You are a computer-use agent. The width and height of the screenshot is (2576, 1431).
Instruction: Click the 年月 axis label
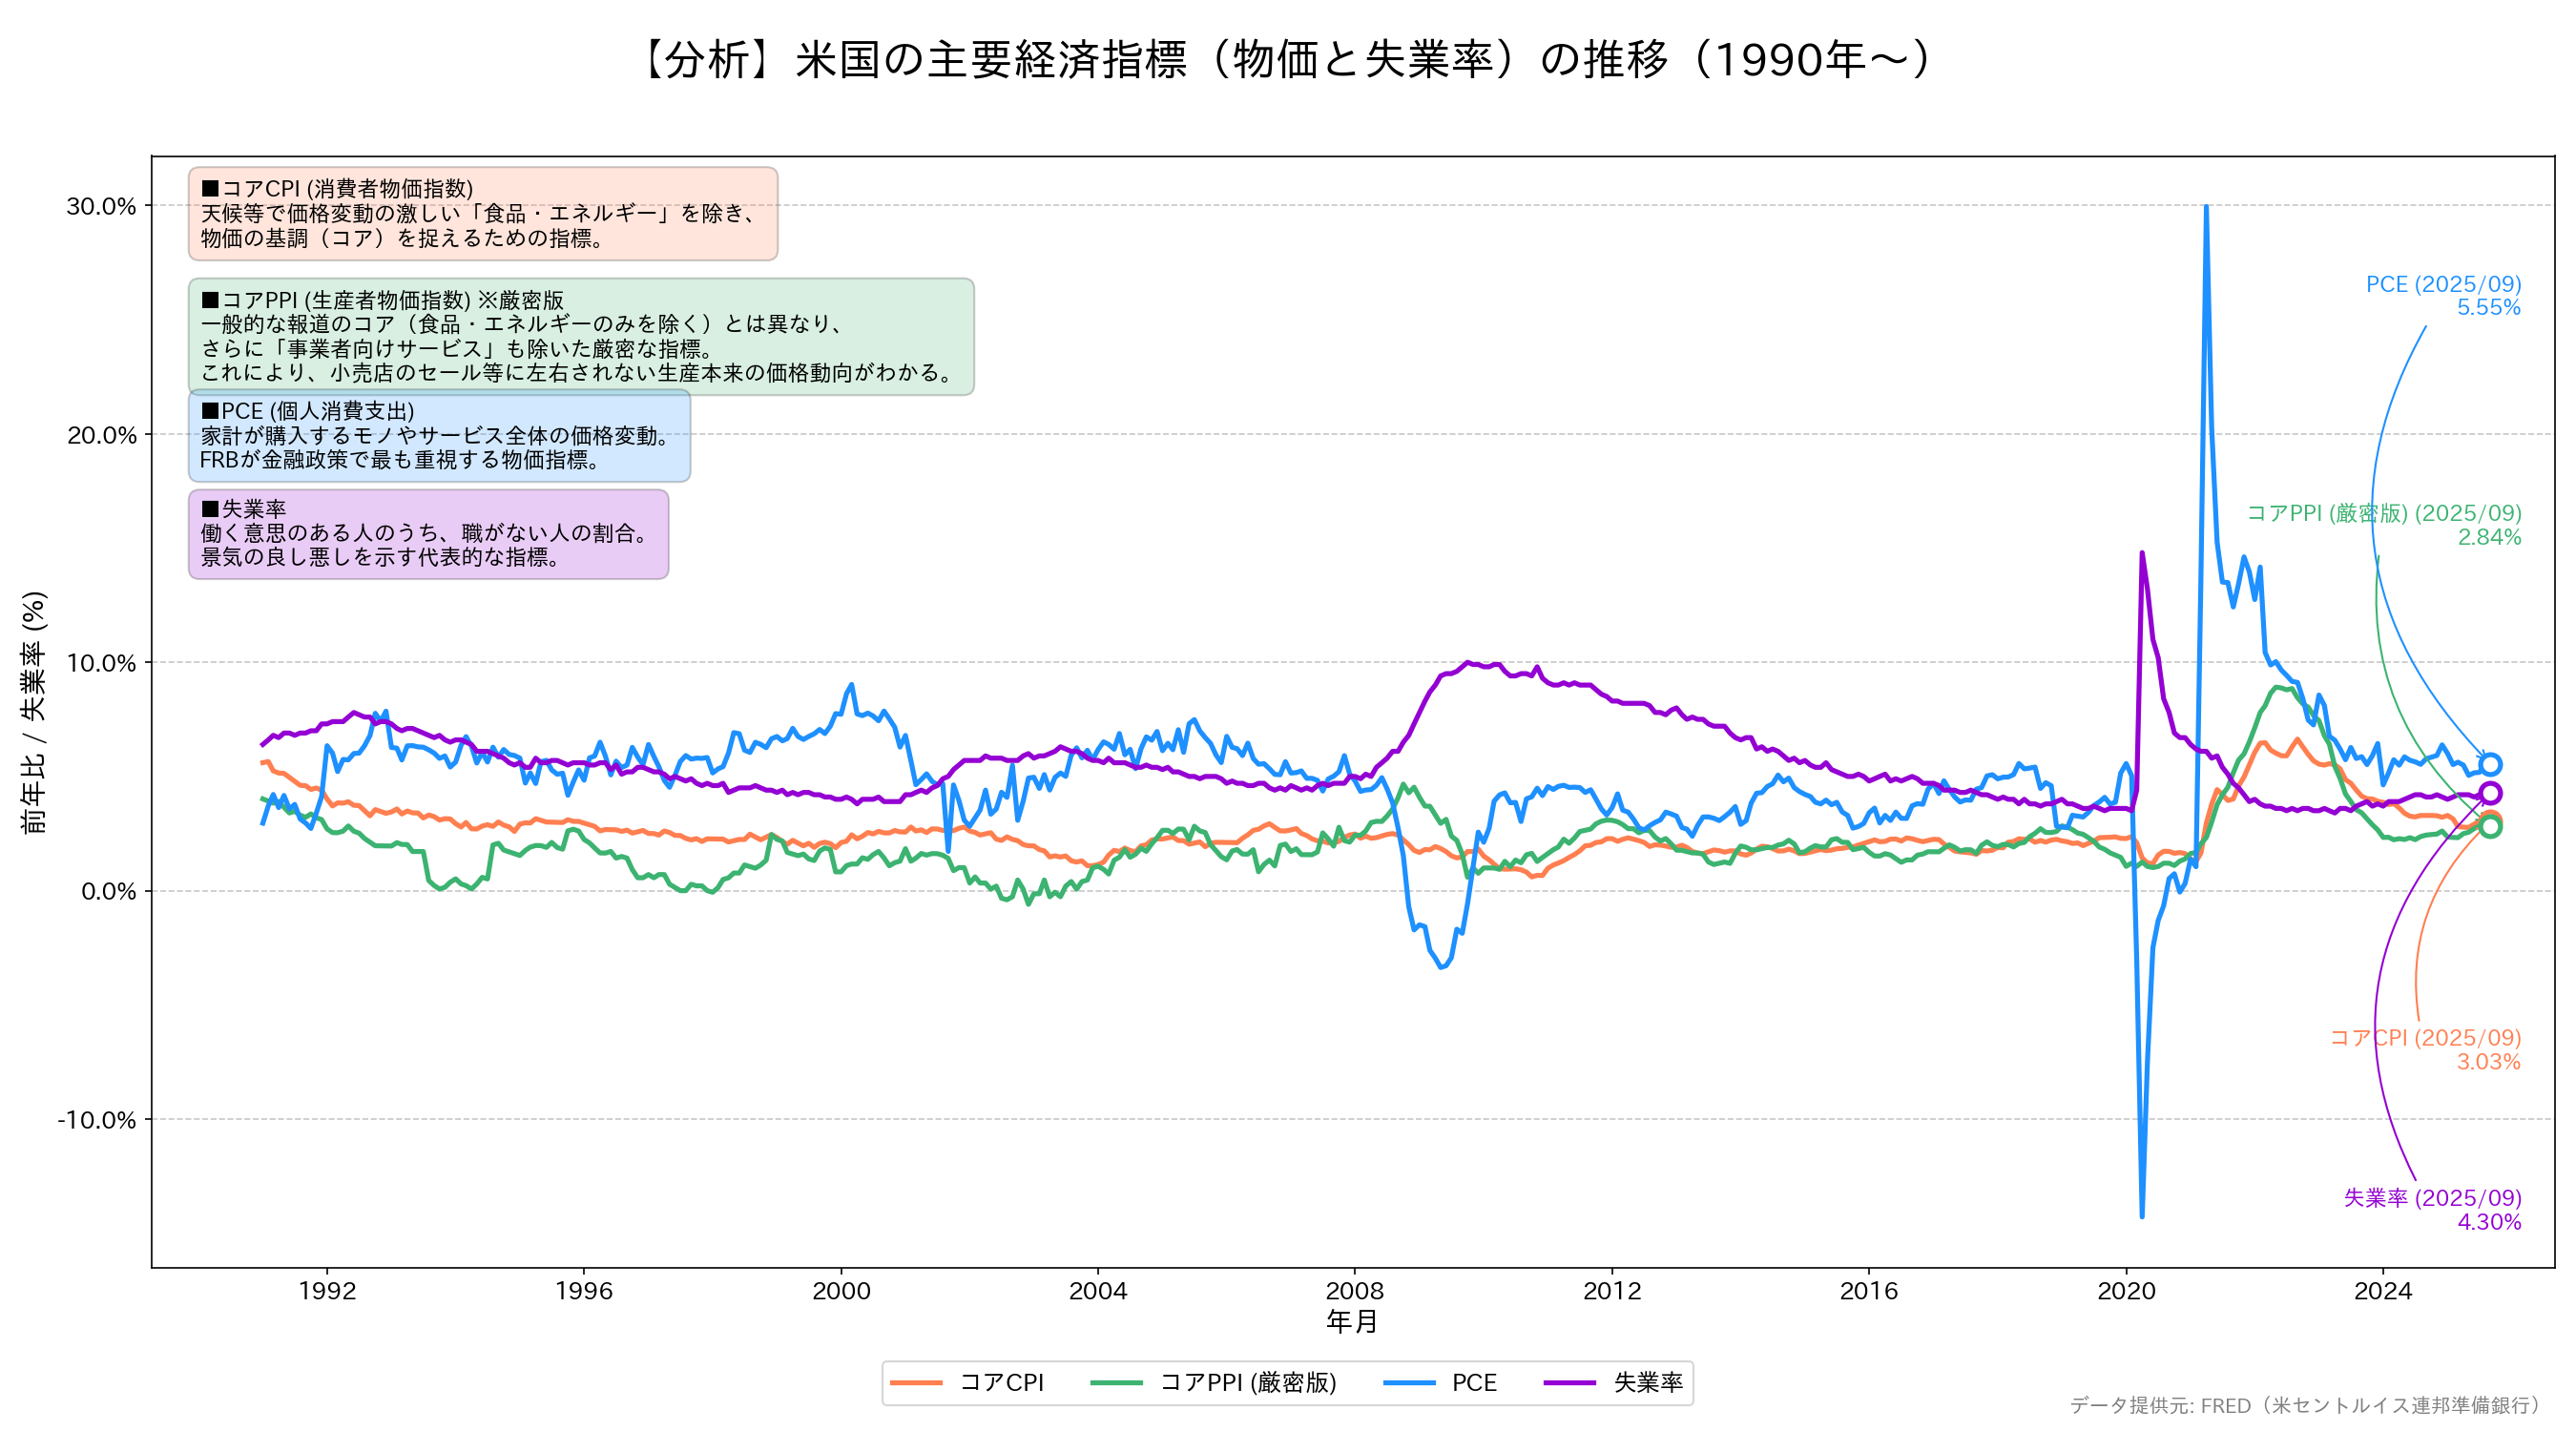coord(1352,1322)
